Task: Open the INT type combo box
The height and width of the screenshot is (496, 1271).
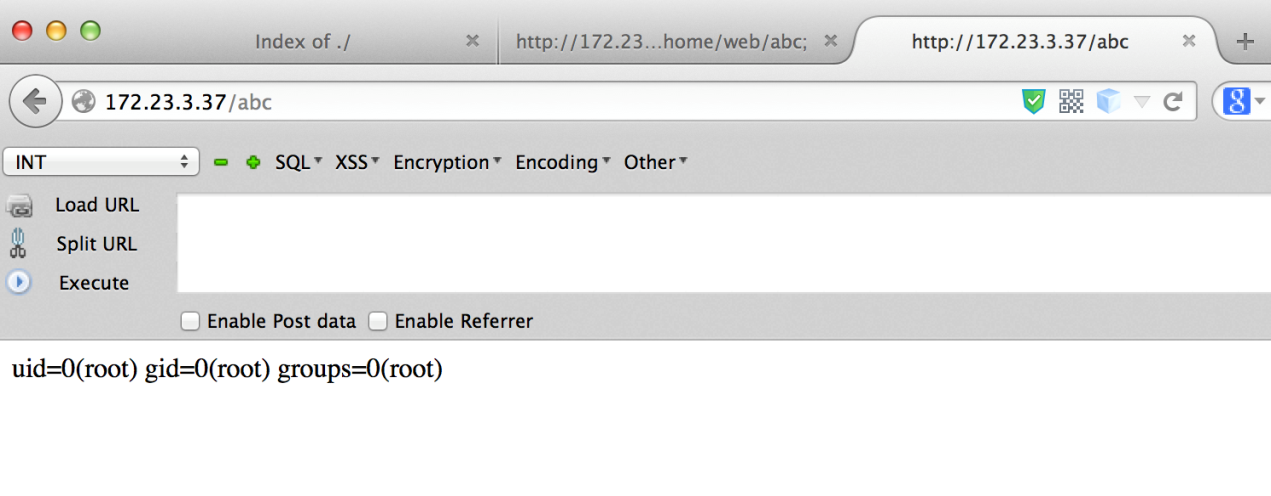Action: click(102, 162)
